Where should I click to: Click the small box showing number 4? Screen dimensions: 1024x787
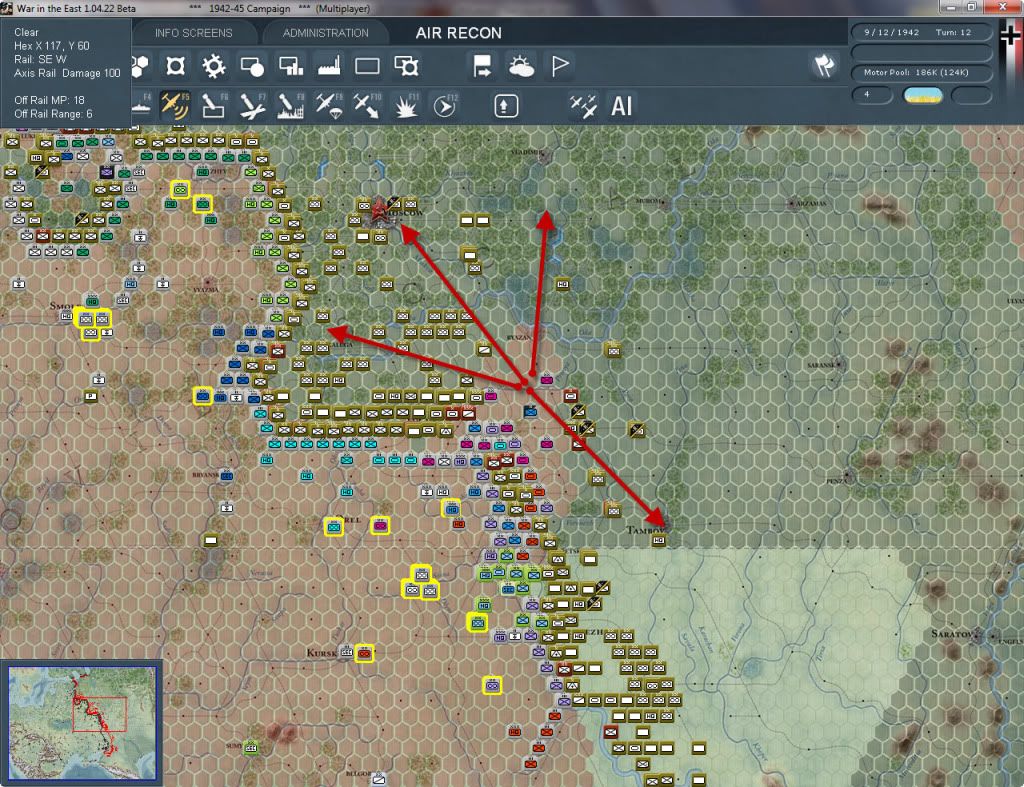pyautogui.click(x=872, y=95)
